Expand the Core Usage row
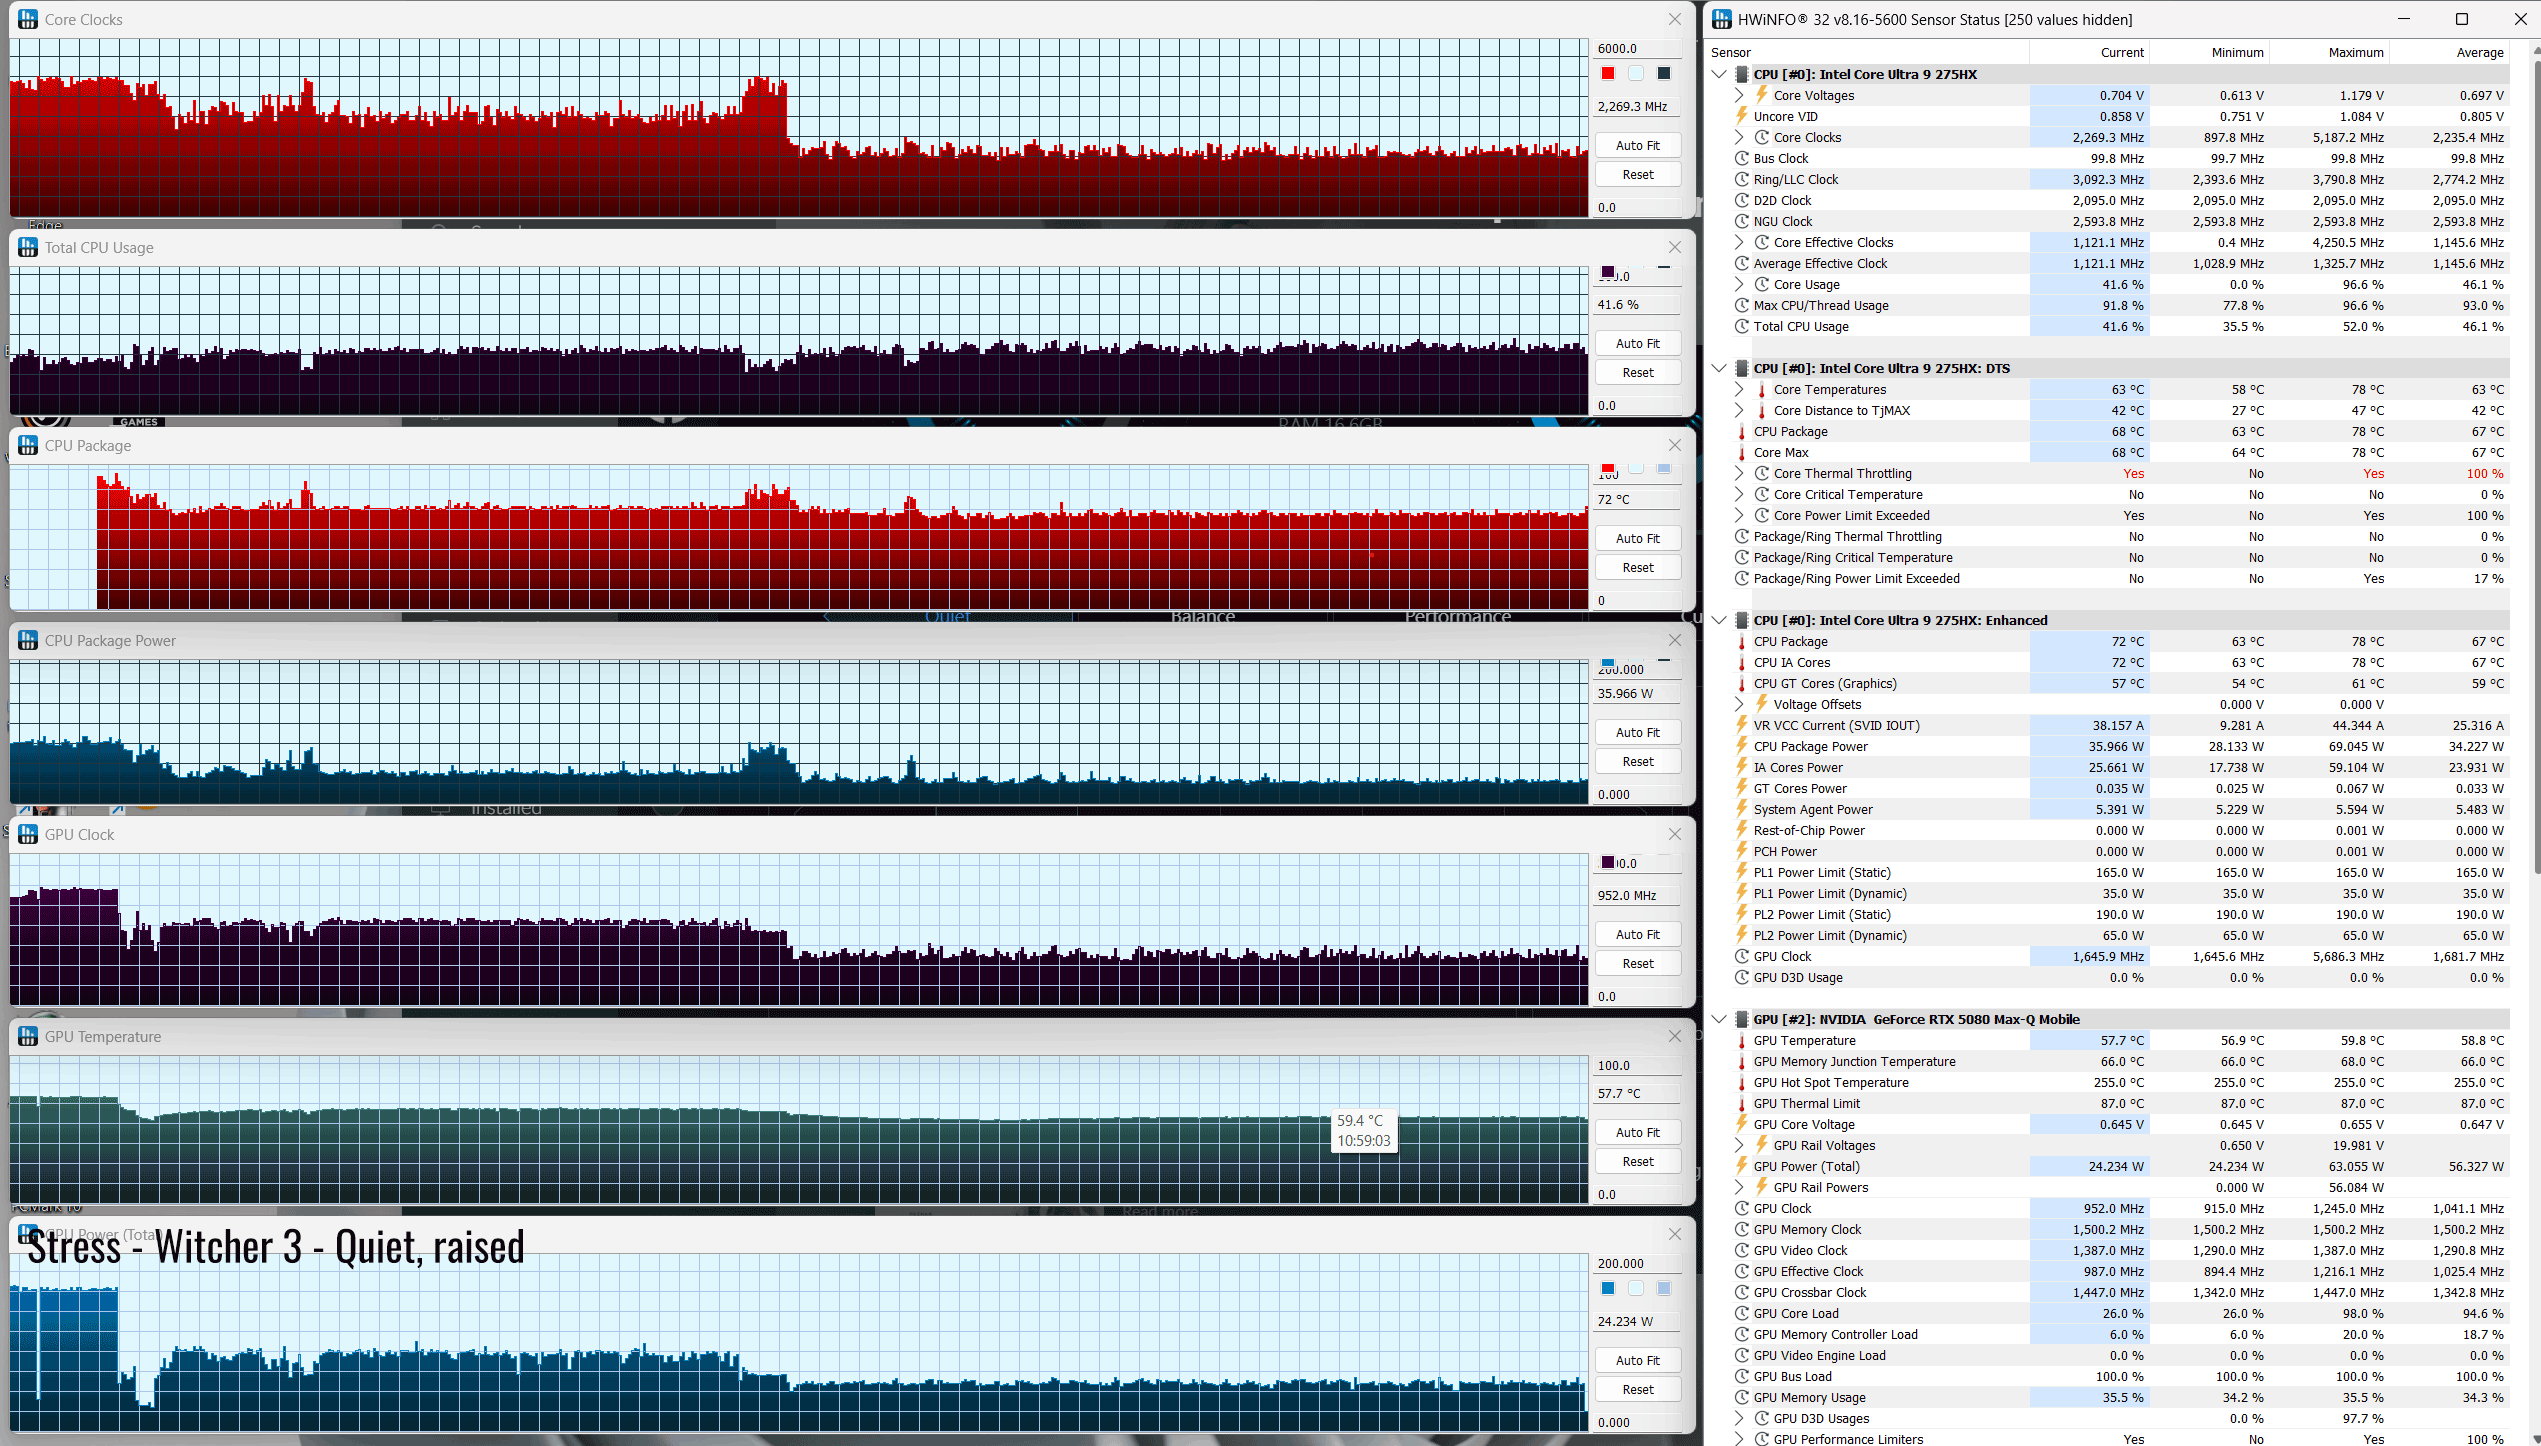The width and height of the screenshot is (2541, 1446). pos(1739,284)
